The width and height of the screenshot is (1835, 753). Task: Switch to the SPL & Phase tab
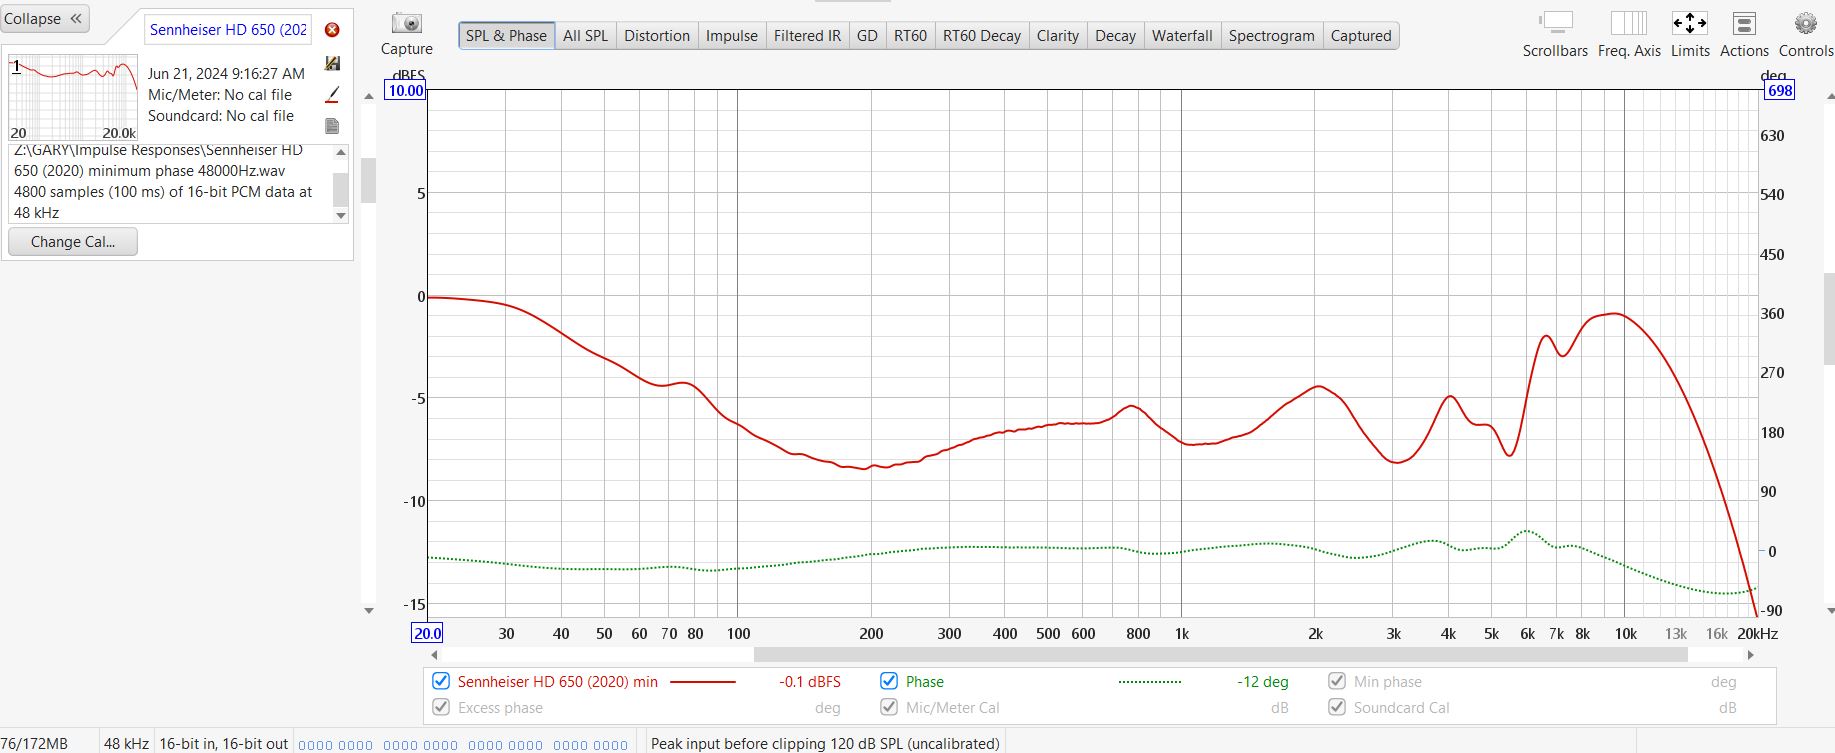506,36
